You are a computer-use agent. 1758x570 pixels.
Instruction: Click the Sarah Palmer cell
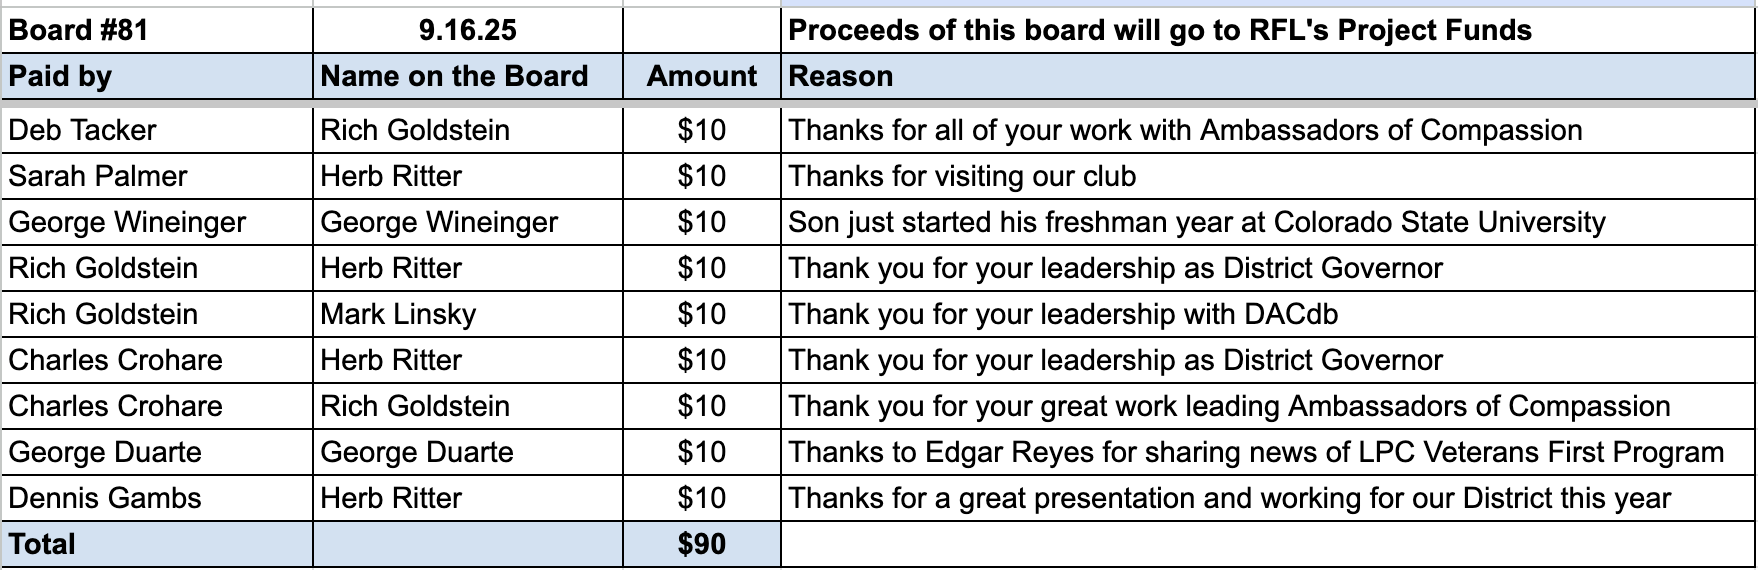157,176
